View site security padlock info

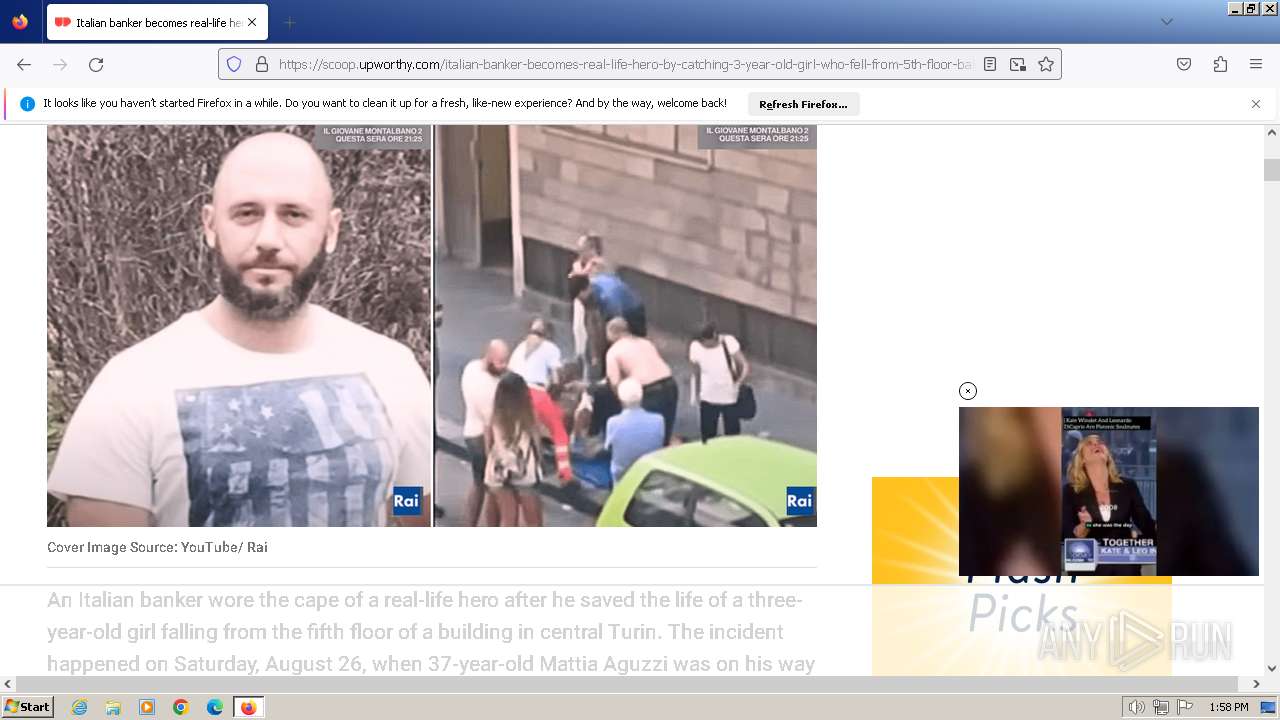point(262,64)
